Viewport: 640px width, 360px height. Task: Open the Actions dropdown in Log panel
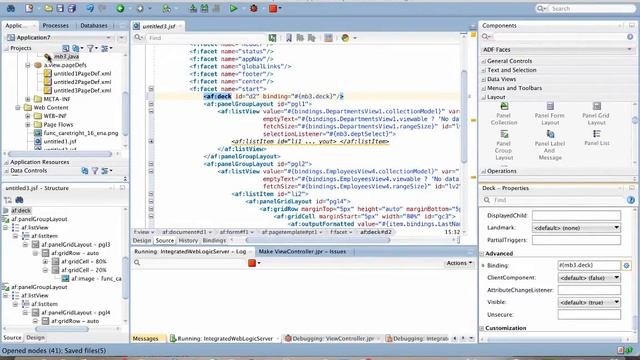click(459, 263)
